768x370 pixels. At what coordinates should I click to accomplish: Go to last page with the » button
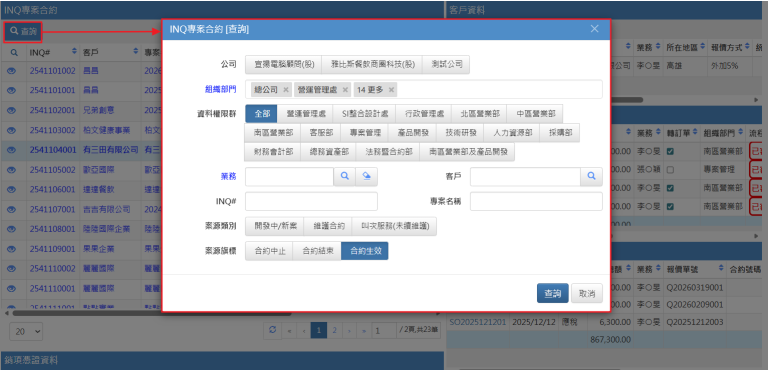[x=364, y=331]
